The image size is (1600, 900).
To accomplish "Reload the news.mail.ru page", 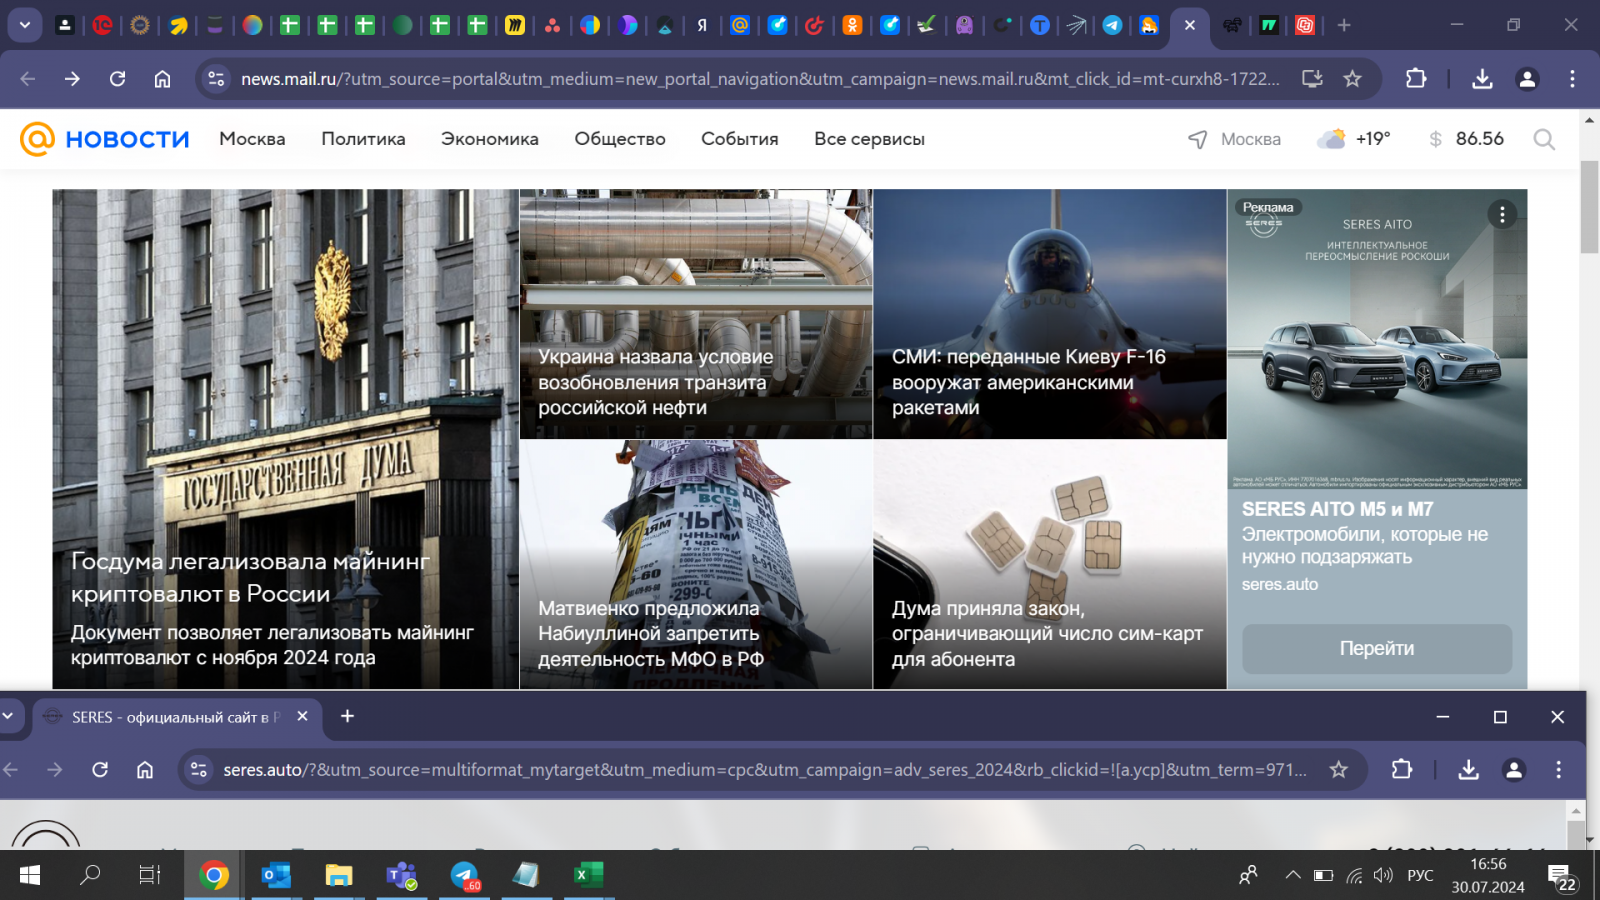I will tap(117, 79).
